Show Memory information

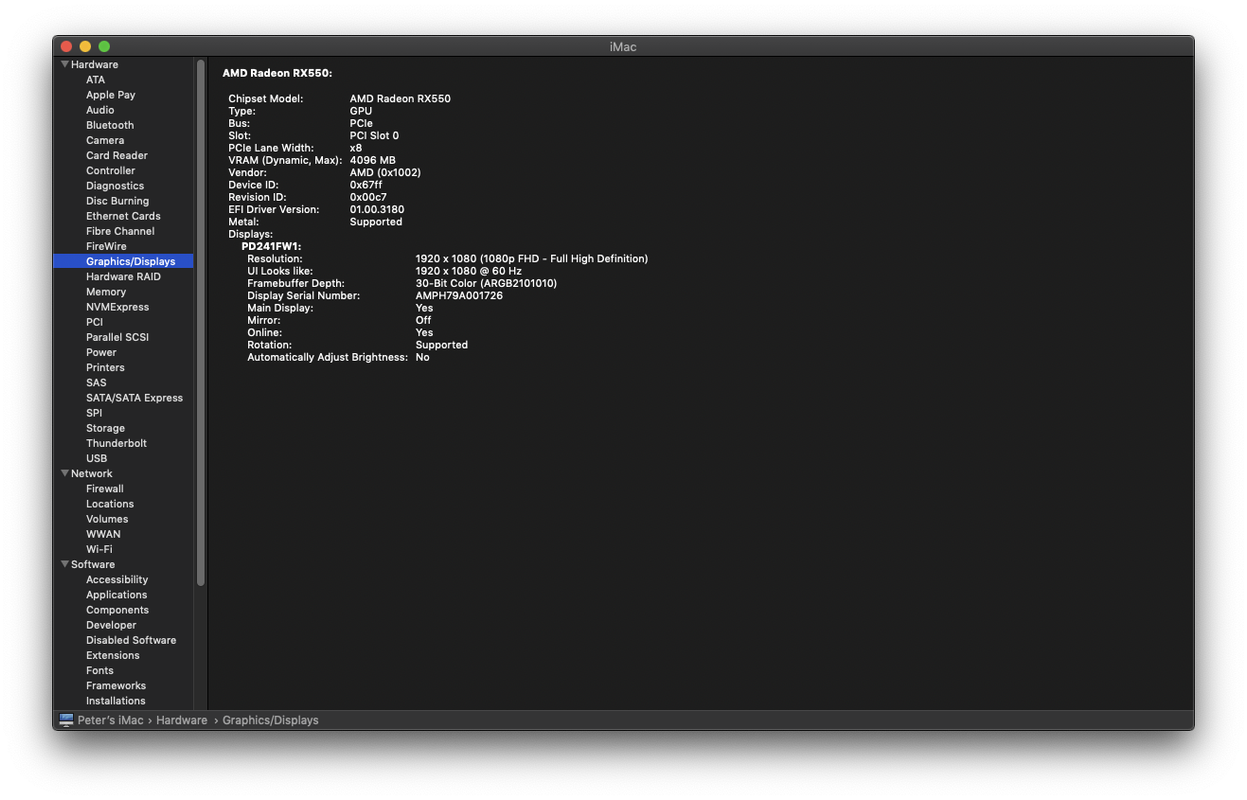[106, 292]
